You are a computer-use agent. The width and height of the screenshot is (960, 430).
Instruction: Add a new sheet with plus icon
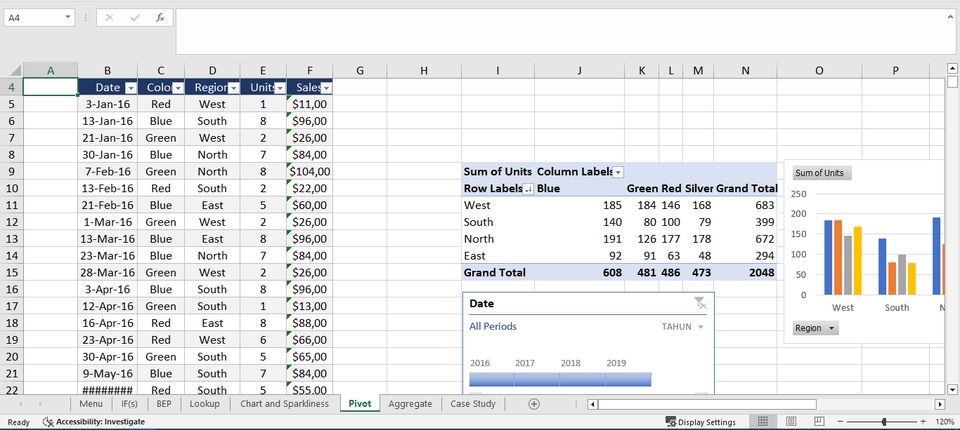click(x=534, y=404)
